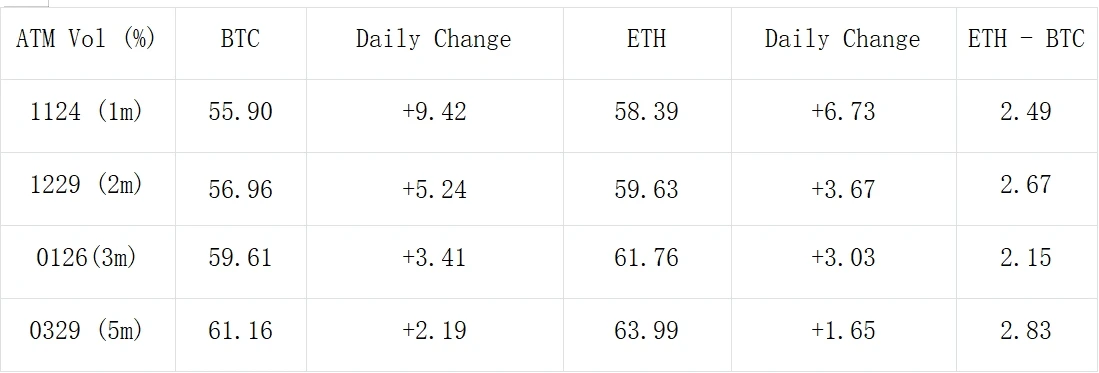The height and width of the screenshot is (373, 1099).
Task: Click the BTC value 56.96 cell
Action: point(240,189)
